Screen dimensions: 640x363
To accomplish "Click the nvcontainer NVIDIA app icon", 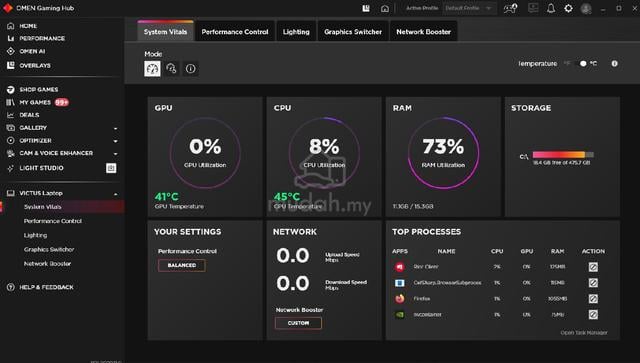I will coord(400,315).
